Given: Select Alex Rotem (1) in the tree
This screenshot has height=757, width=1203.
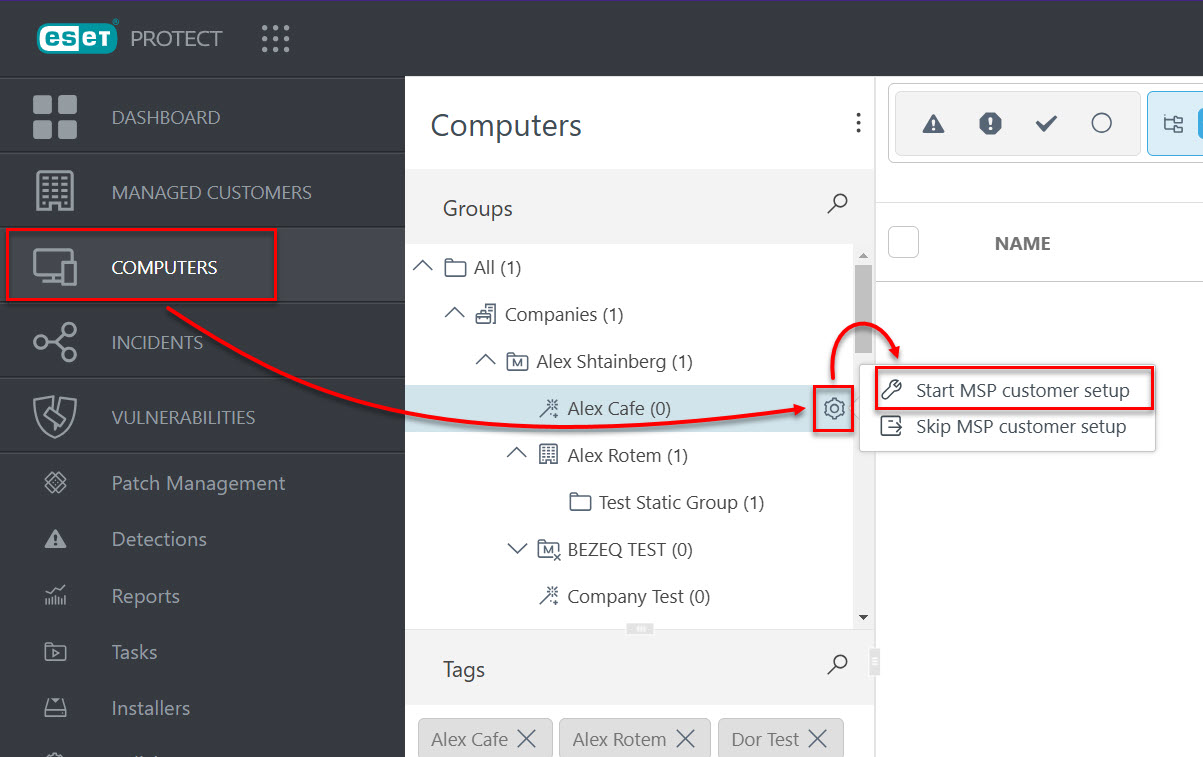Looking at the screenshot, I should 628,455.
